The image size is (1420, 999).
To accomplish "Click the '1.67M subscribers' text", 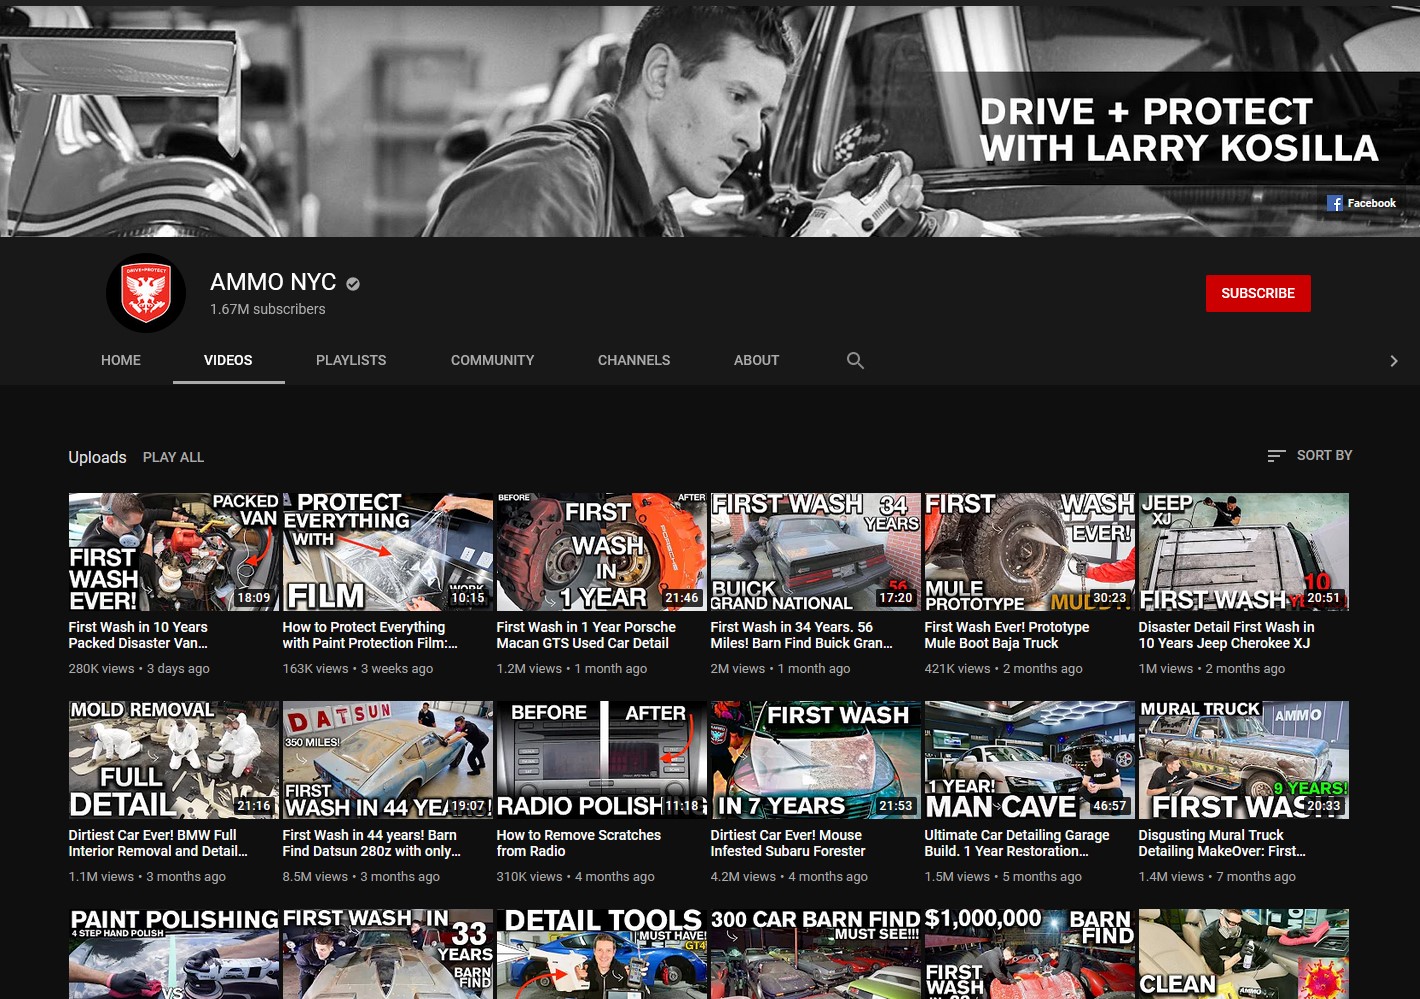I will click(x=268, y=309).
